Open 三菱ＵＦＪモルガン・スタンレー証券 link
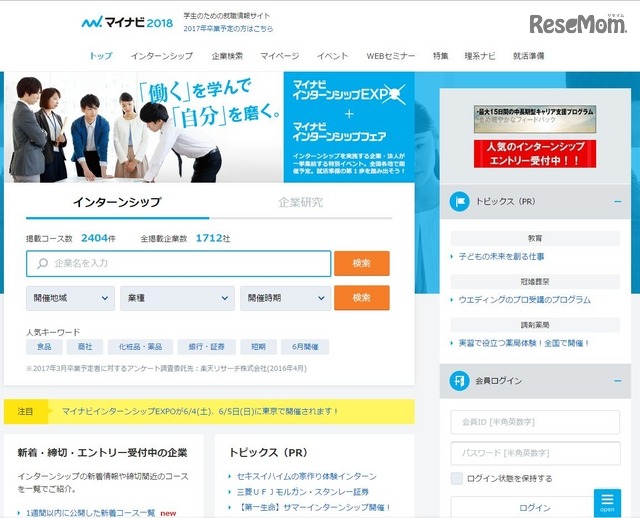The image size is (640, 518). tap(302, 492)
